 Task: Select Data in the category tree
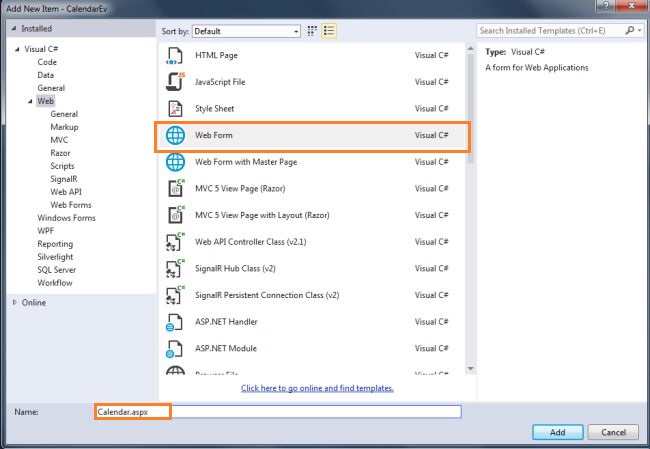pyautogui.click(x=46, y=75)
